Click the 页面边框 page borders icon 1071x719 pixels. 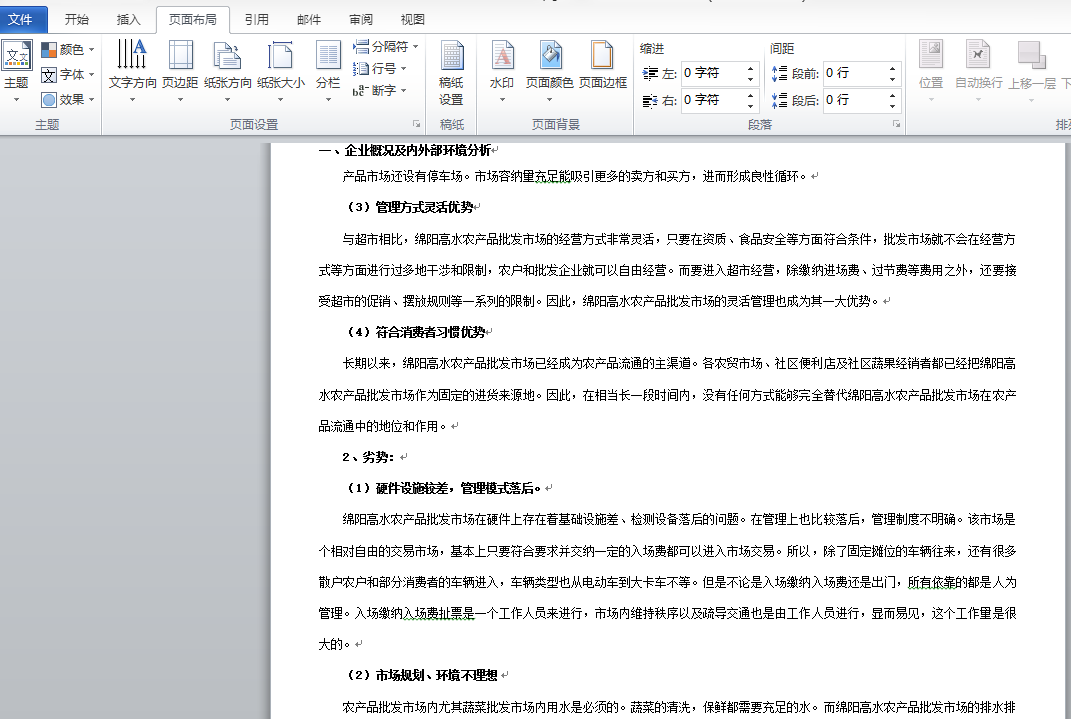(x=602, y=54)
